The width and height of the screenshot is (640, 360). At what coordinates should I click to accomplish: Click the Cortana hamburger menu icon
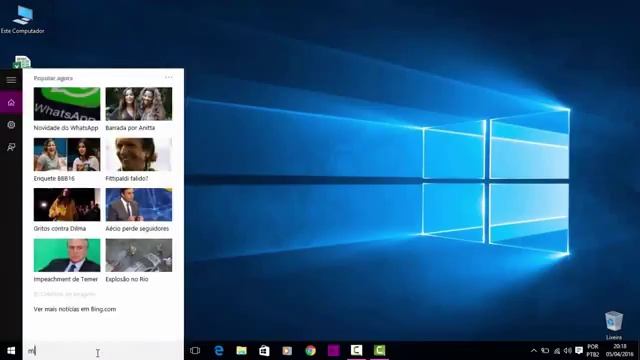pos(11,80)
